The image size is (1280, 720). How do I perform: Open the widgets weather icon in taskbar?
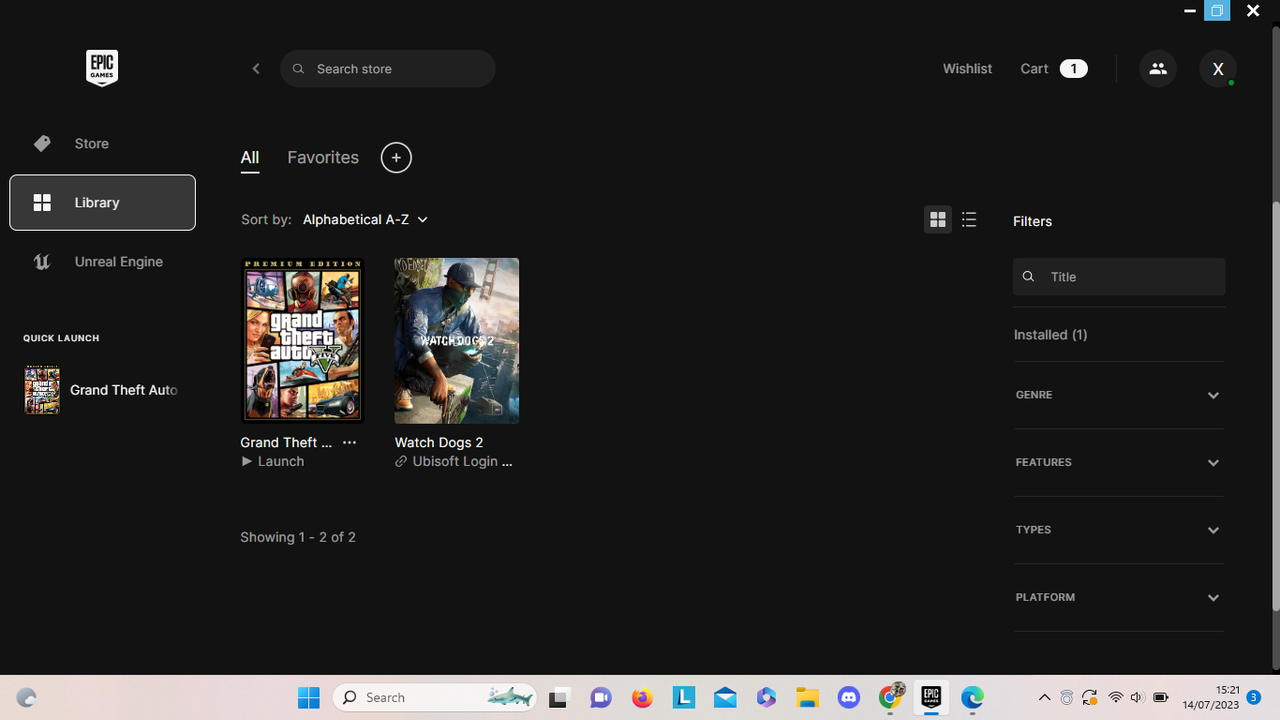(27, 698)
